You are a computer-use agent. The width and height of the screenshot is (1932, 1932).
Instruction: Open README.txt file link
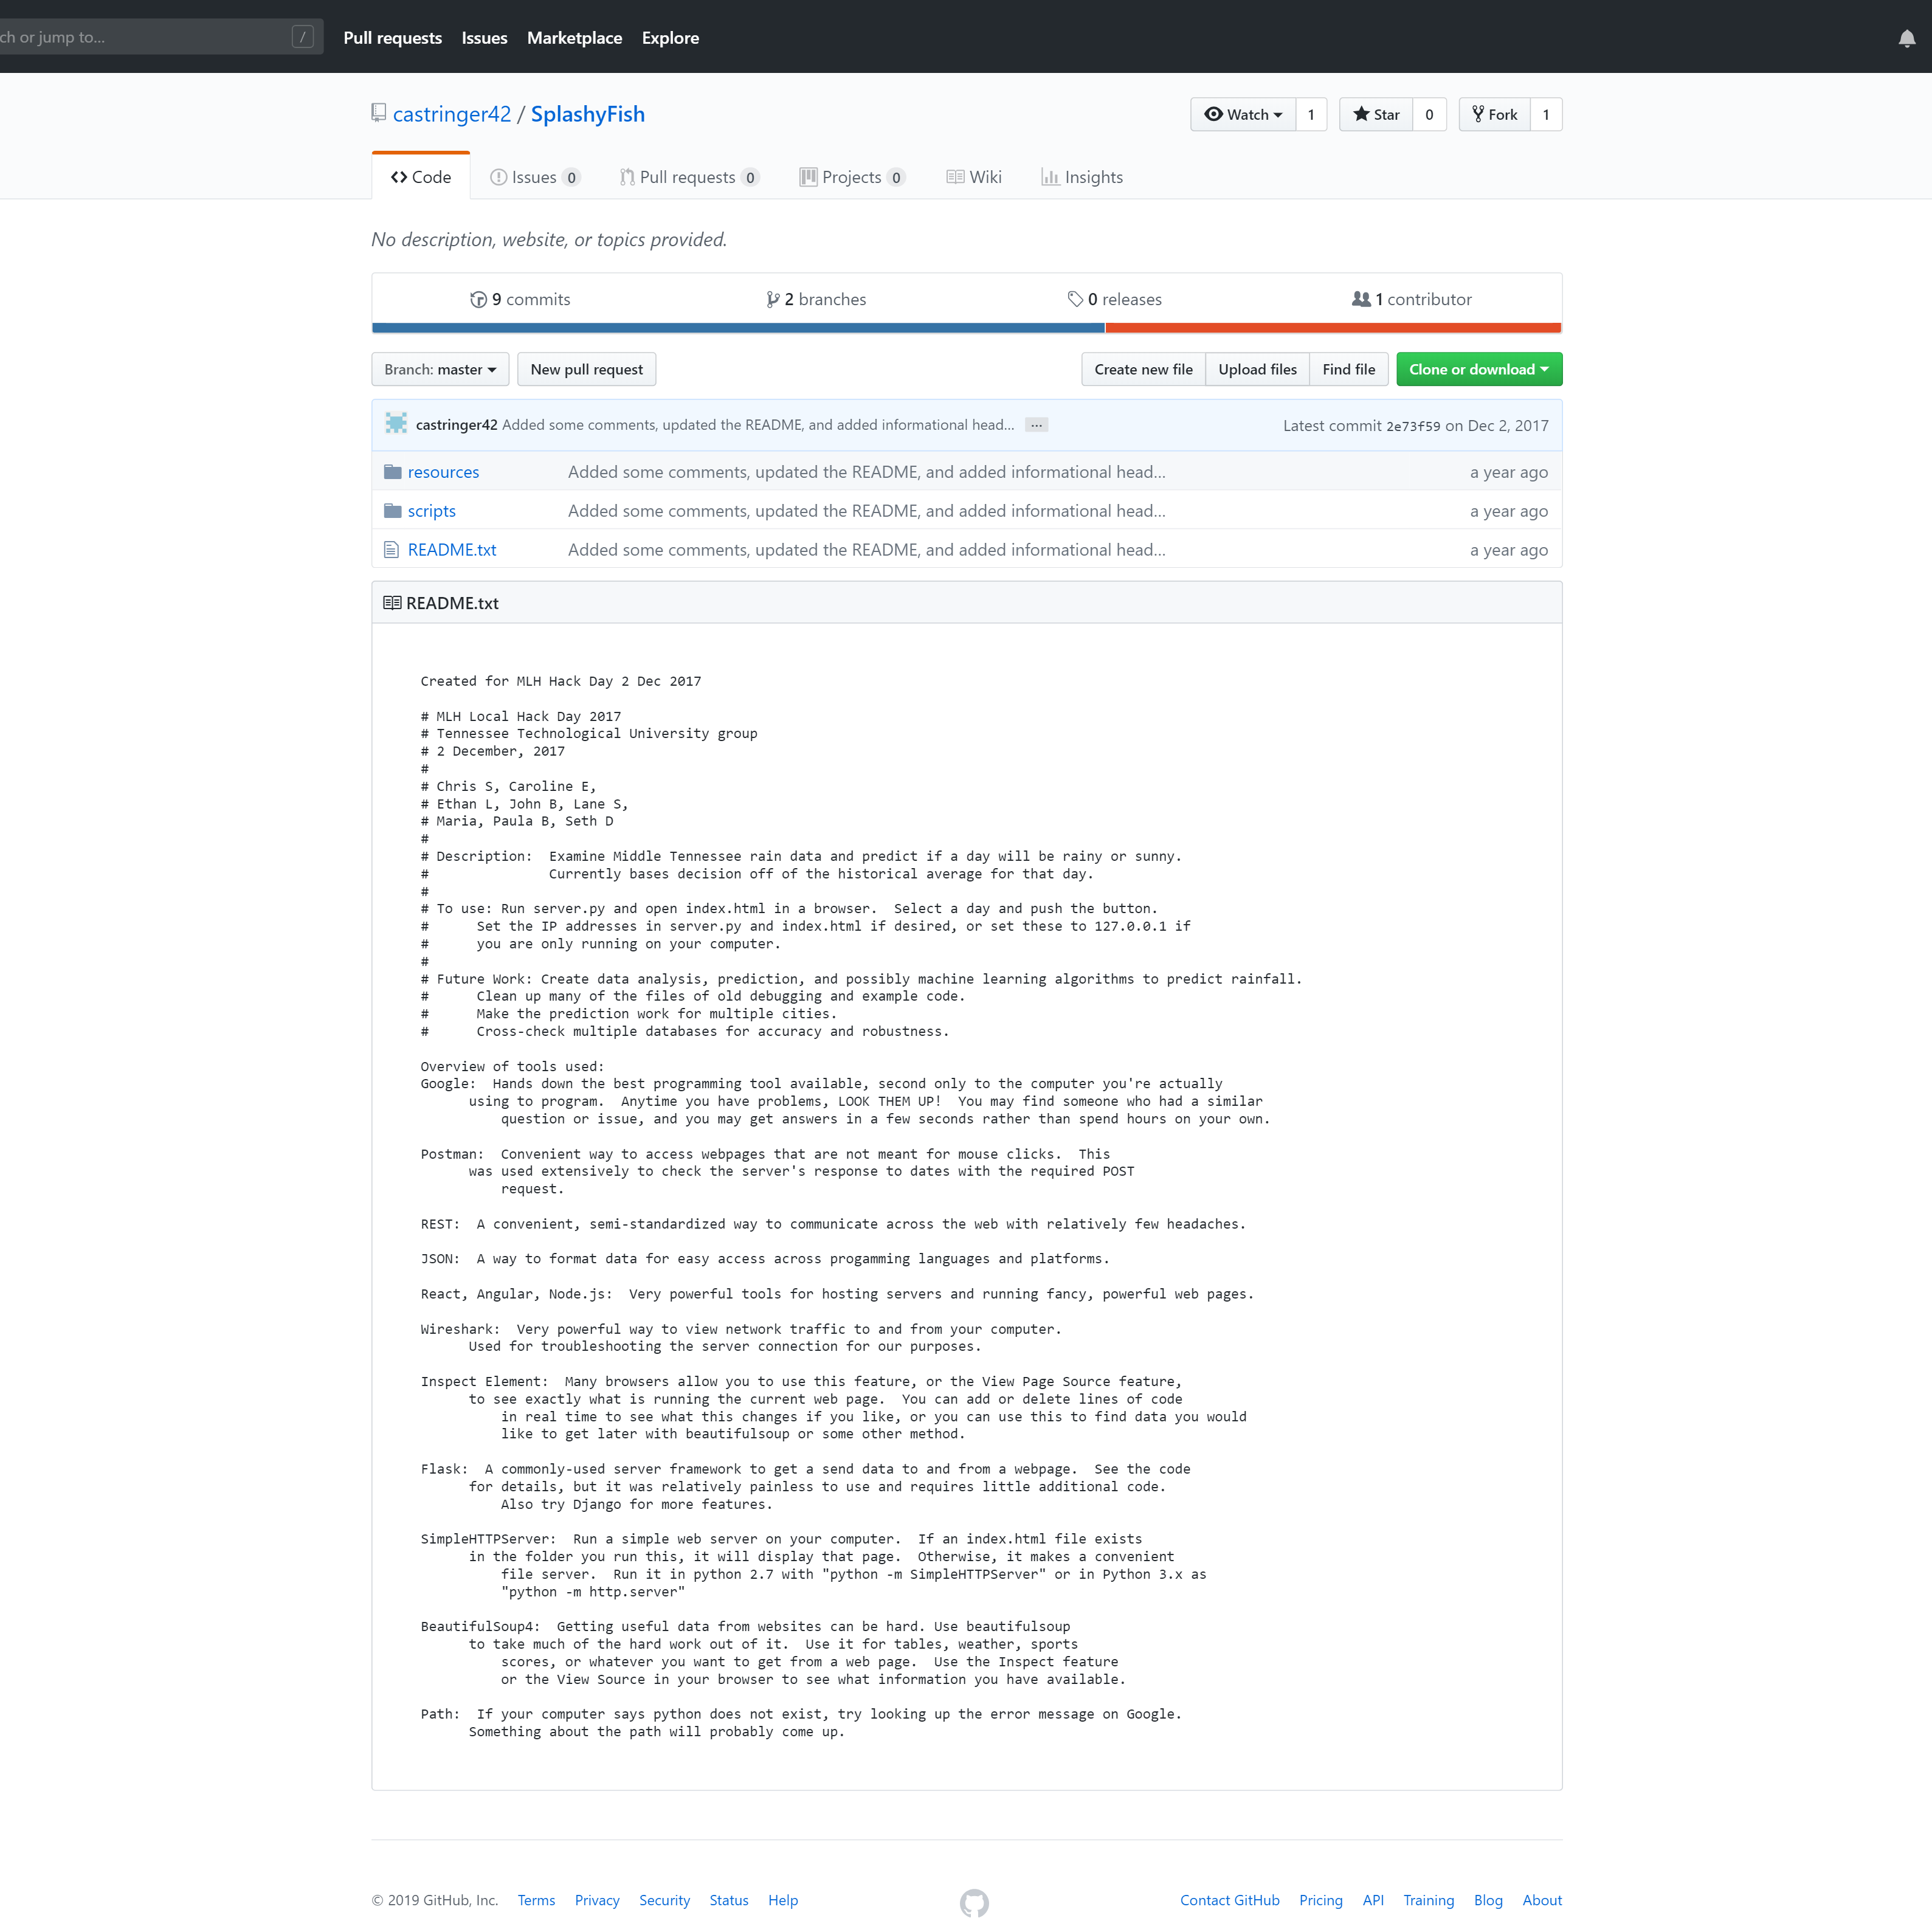(452, 550)
